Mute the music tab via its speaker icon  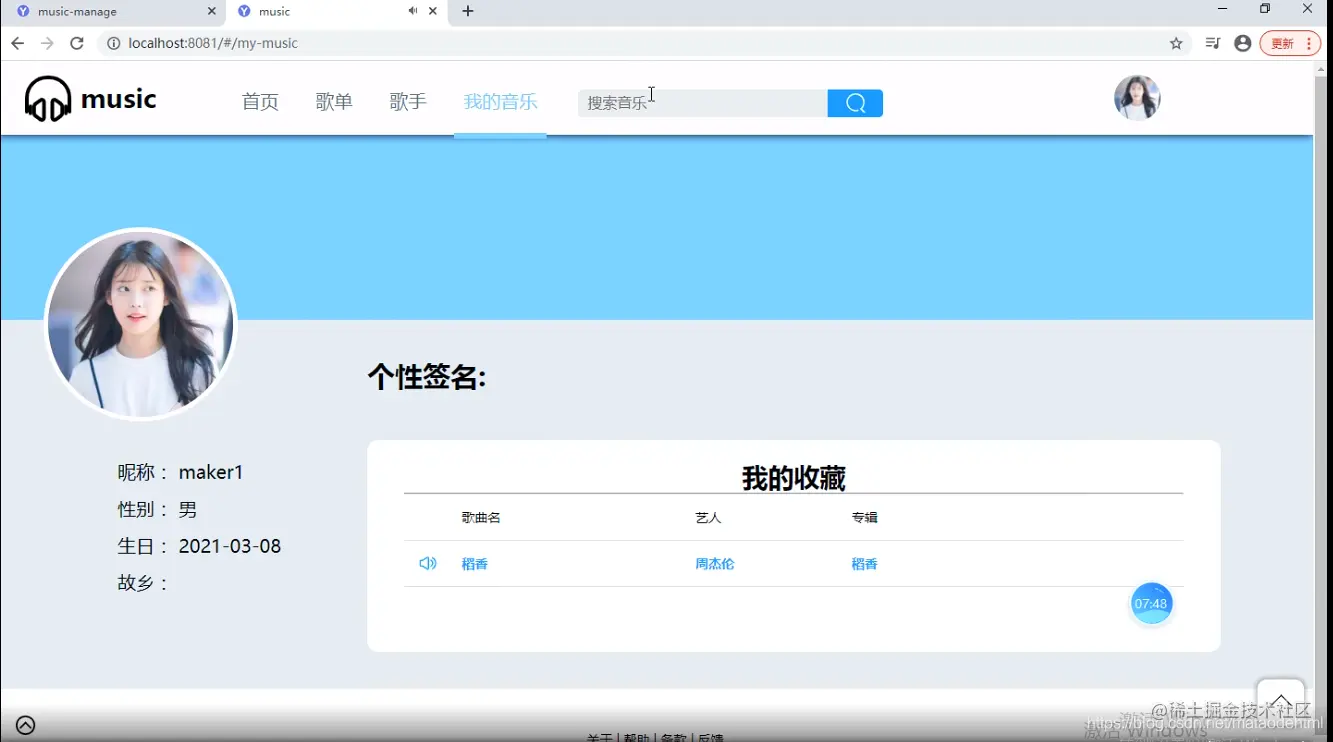pos(411,12)
